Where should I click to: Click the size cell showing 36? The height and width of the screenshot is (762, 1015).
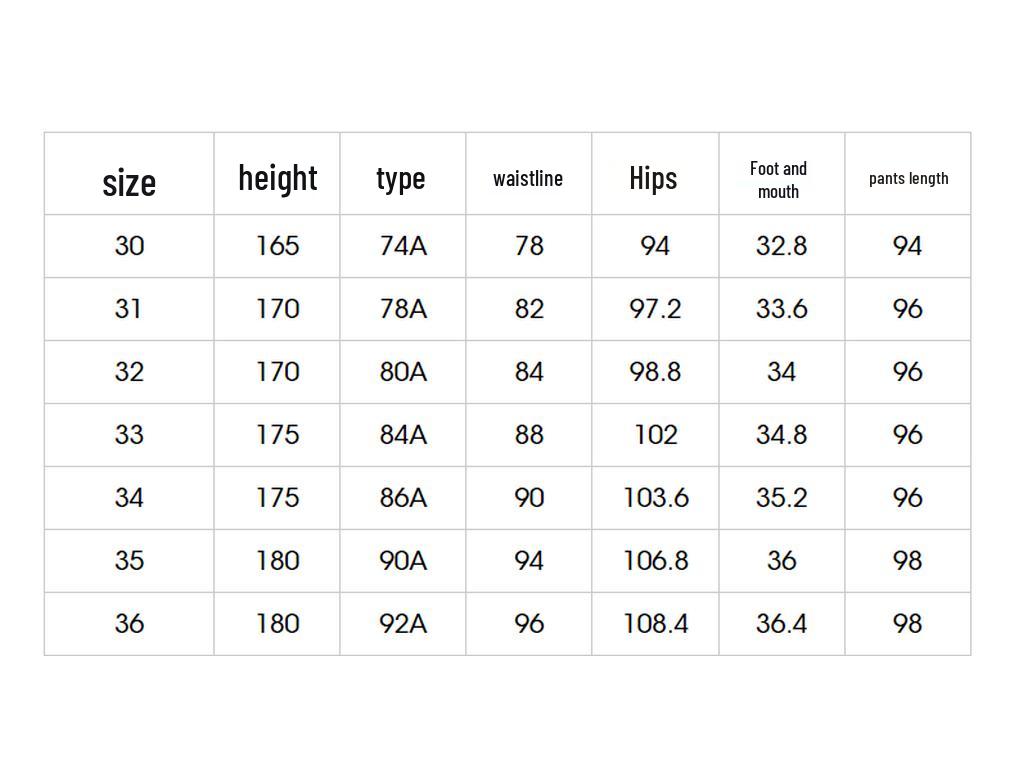tap(129, 624)
